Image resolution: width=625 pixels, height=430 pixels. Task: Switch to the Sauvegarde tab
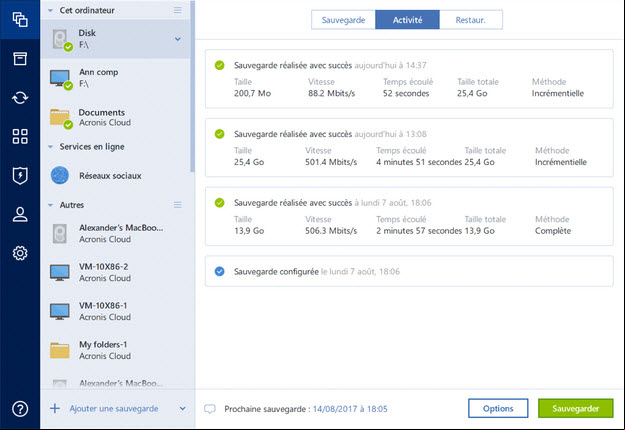343,20
